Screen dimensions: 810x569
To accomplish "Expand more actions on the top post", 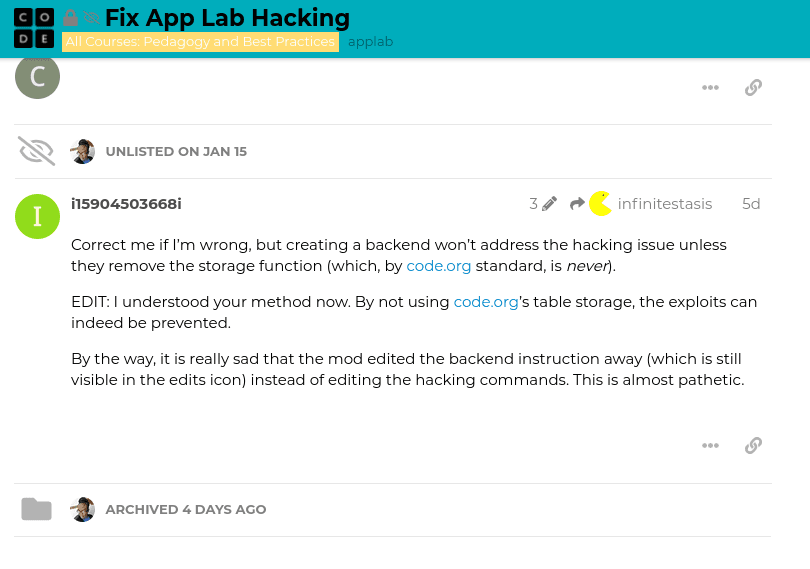I will [x=710, y=87].
